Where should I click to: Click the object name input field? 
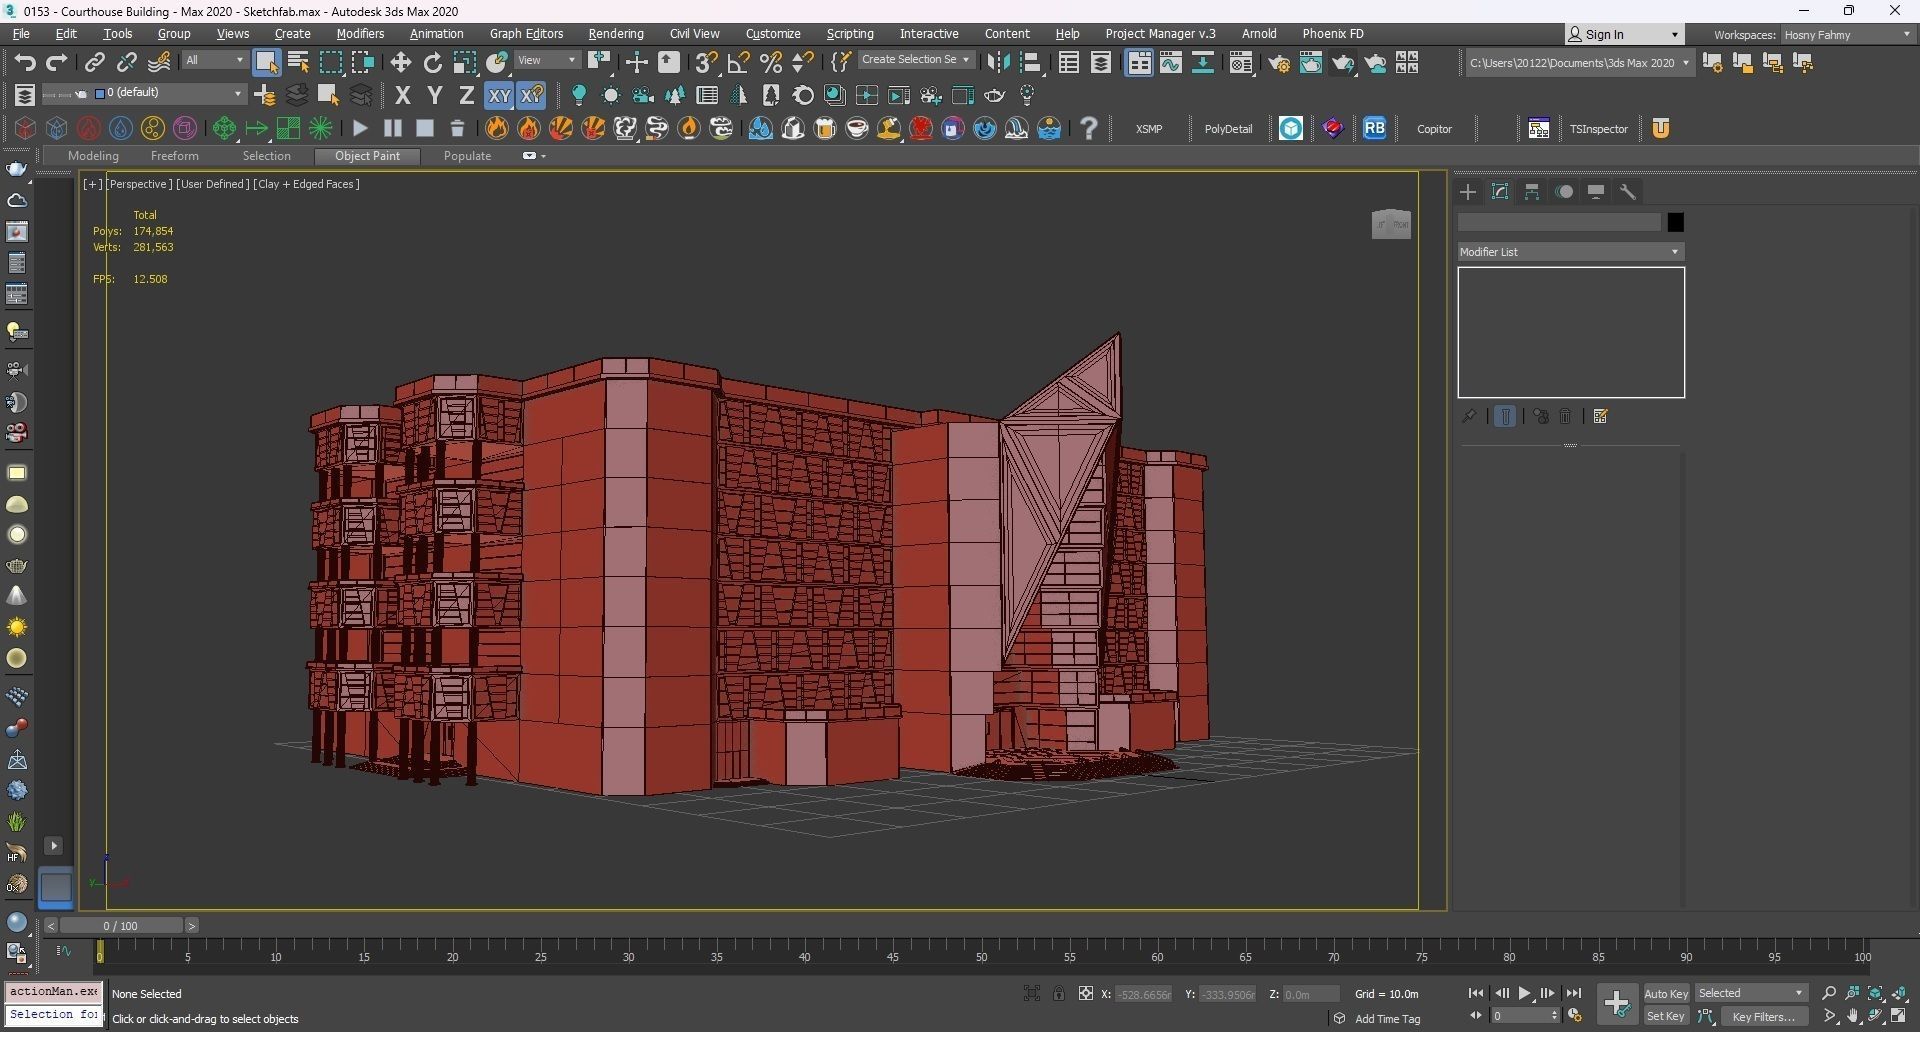1559,222
